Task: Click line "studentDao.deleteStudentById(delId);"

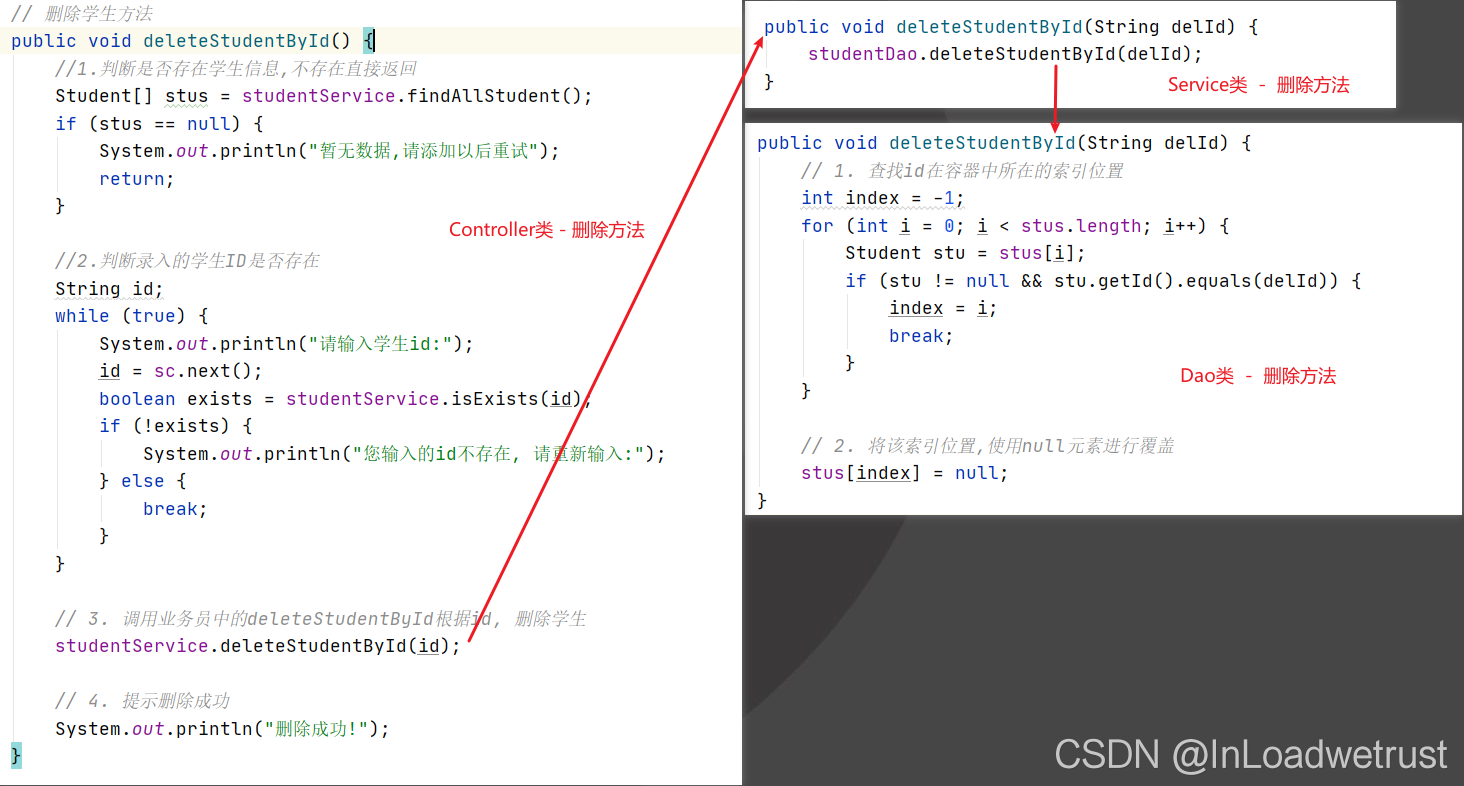Action: tap(1005, 54)
